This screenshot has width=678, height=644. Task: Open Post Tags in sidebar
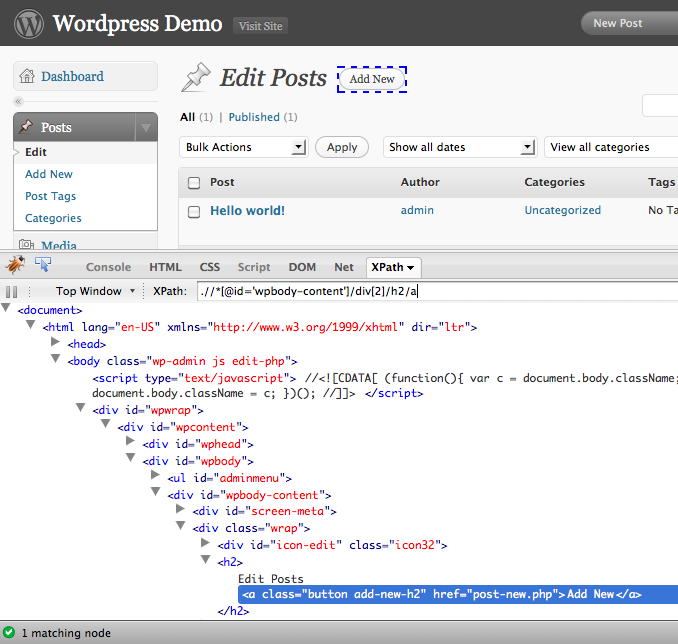(x=51, y=196)
